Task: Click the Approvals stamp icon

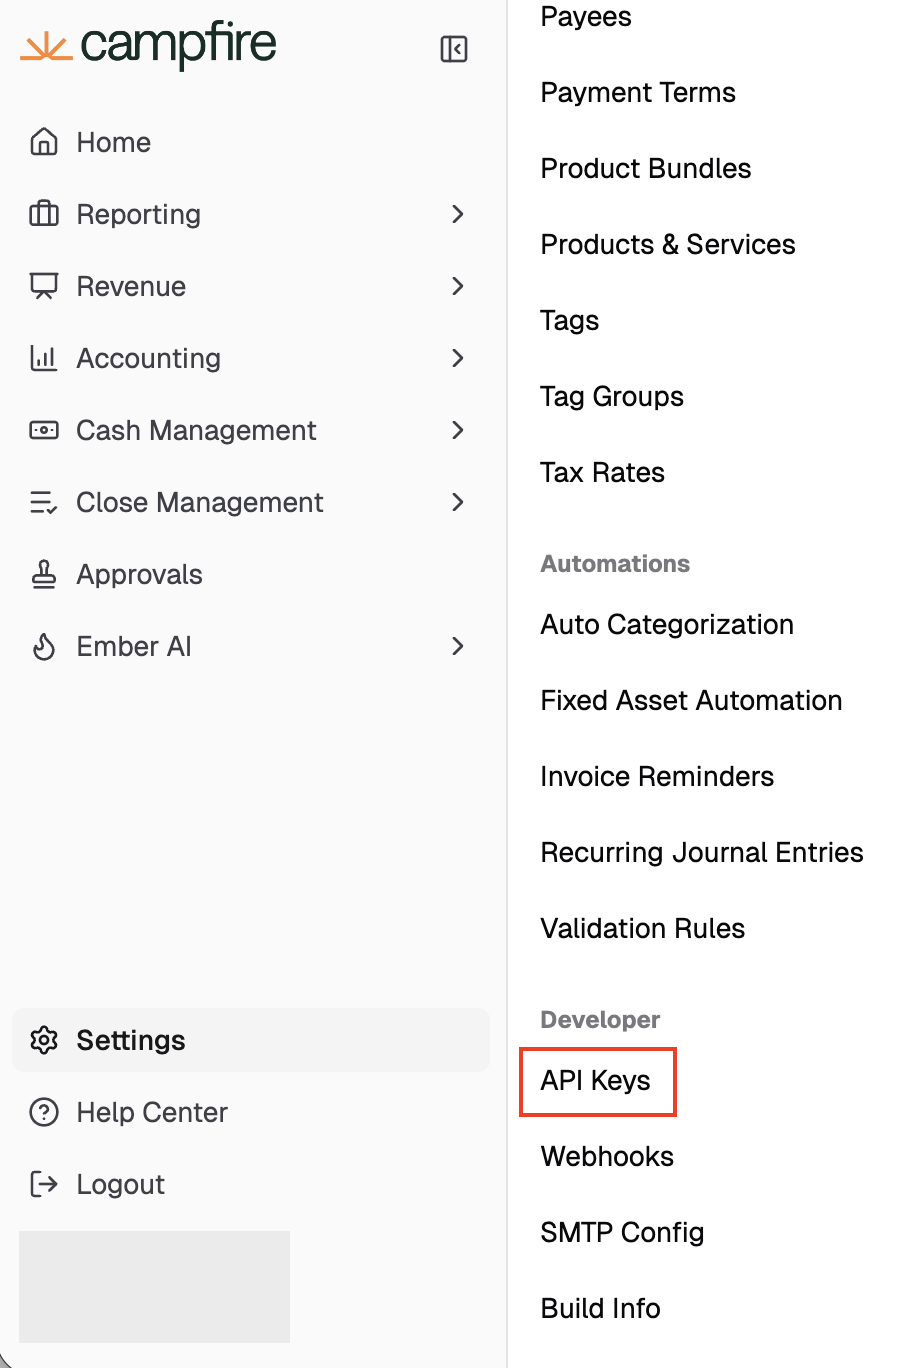Action: (x=44, y=574)
